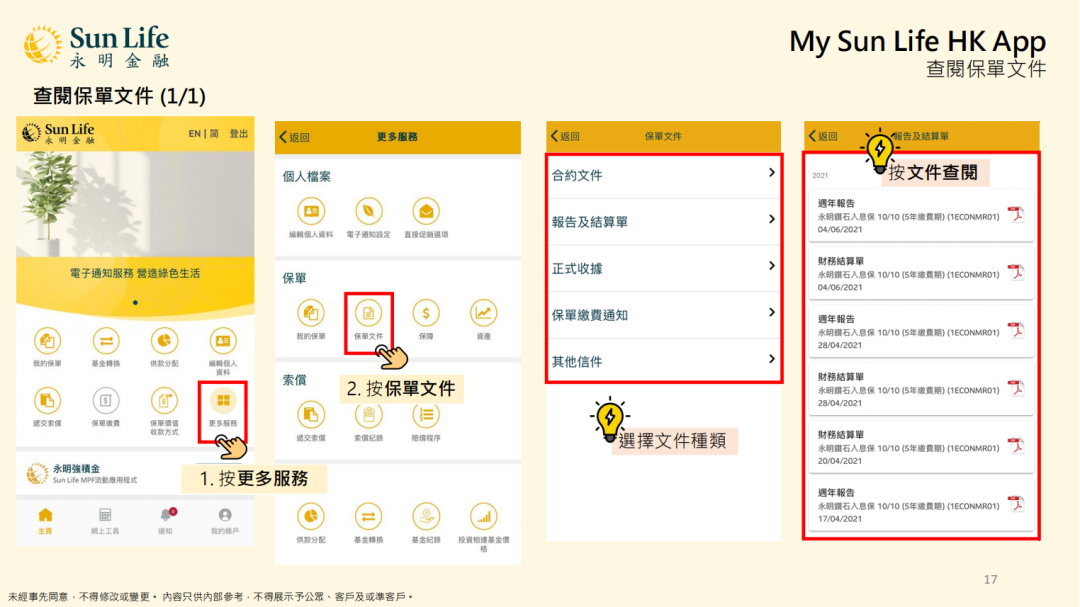Open PDF of 財務結算單 dated 28/04/2021
1080x607 pixels.
coord(1016,389)
